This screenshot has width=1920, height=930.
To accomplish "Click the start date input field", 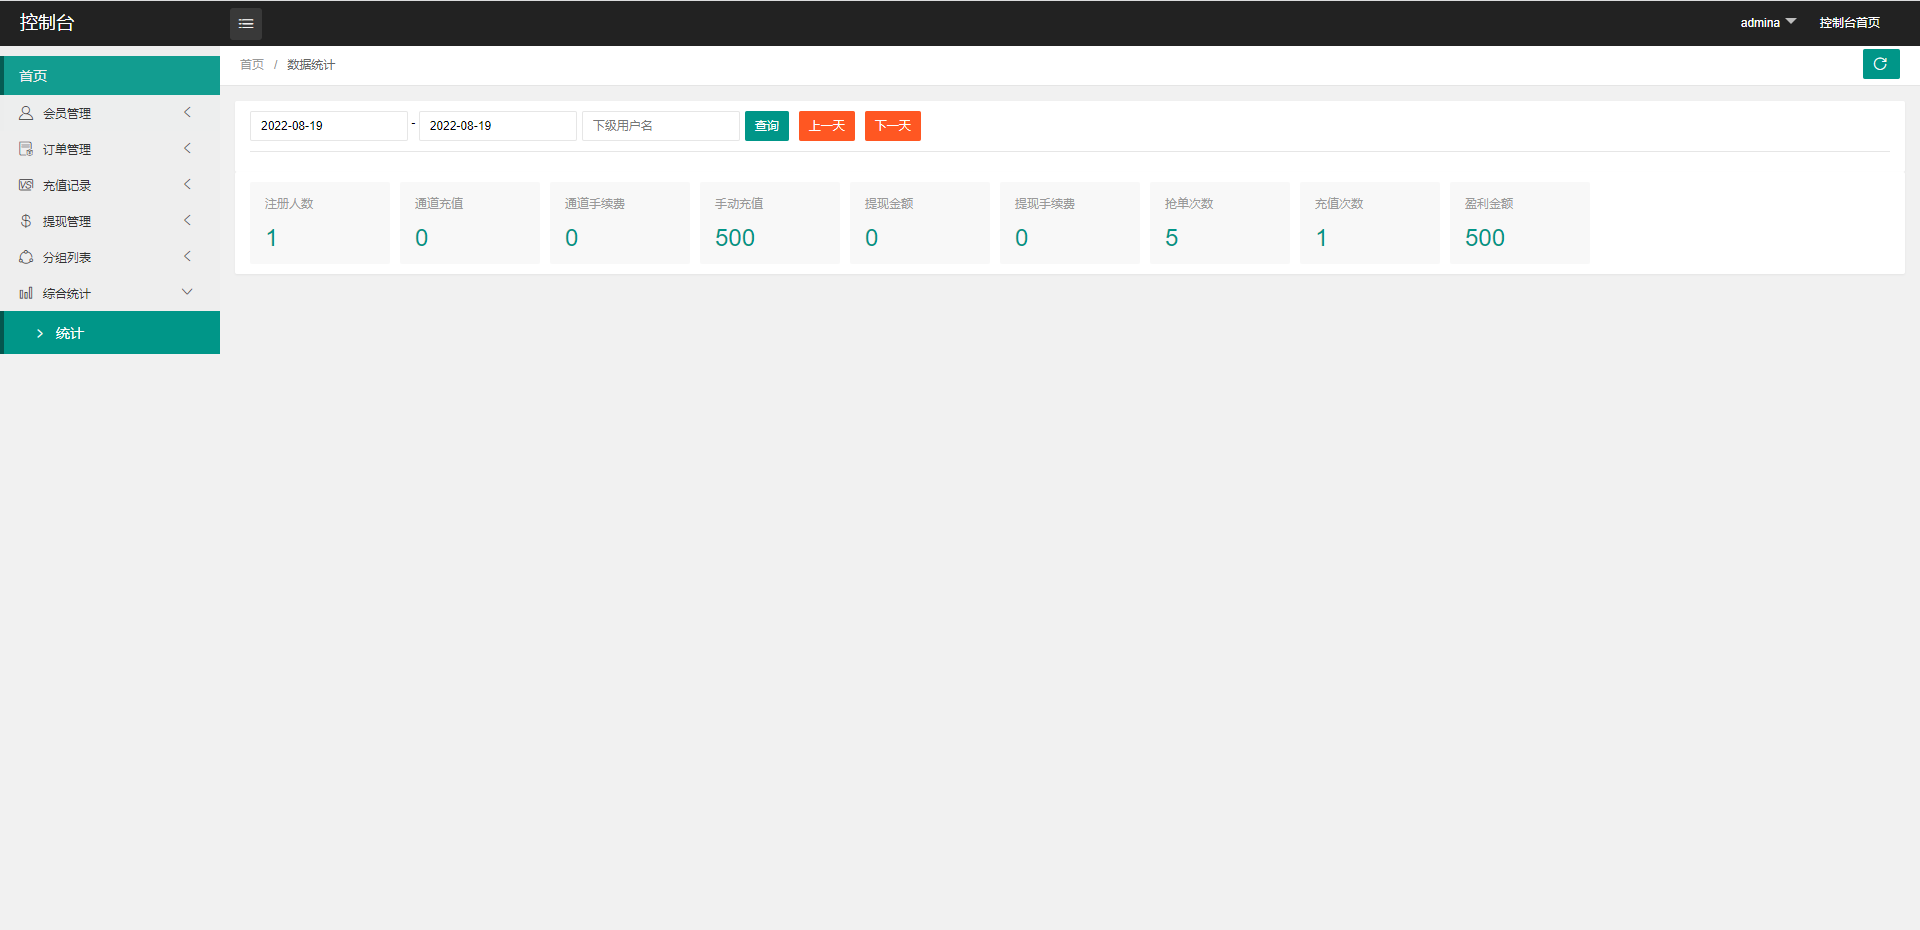I will [328, 126].
